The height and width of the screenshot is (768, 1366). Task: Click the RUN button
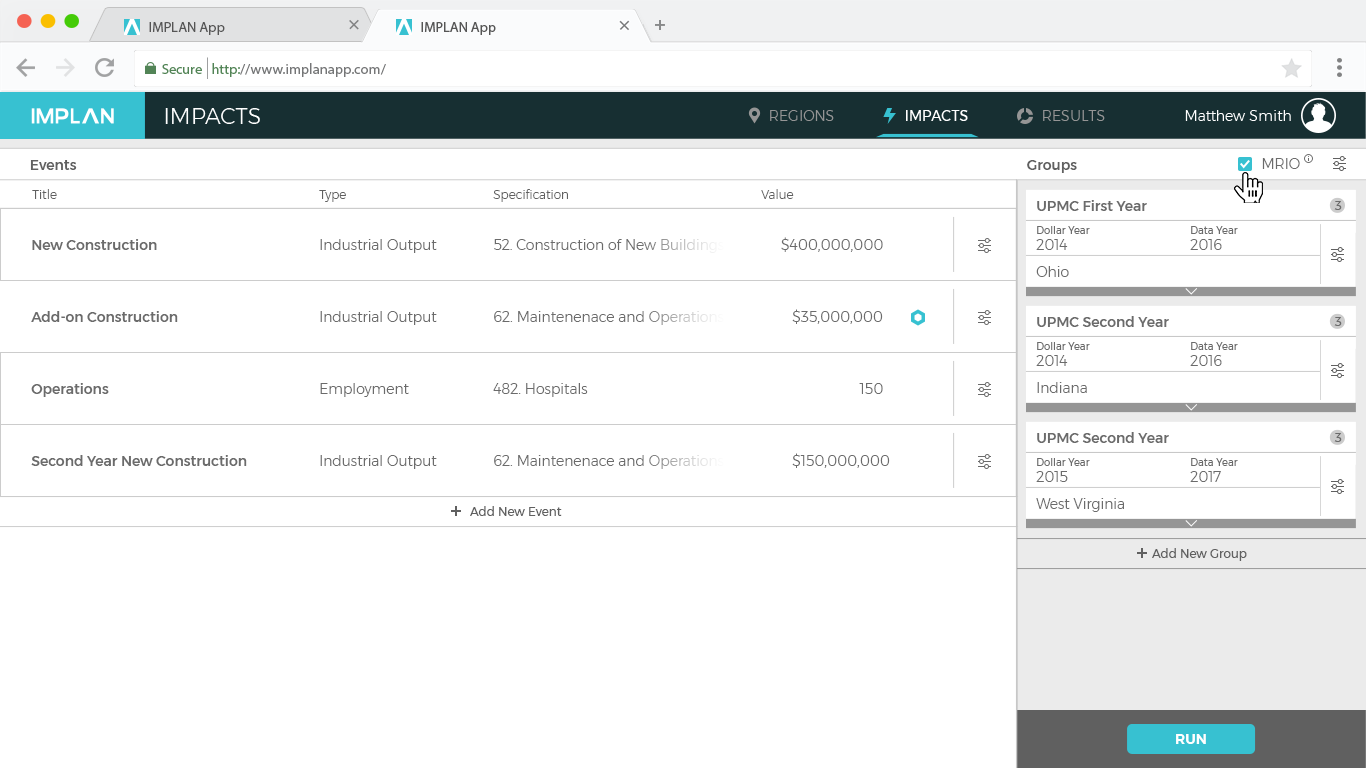click(1190, 739)
